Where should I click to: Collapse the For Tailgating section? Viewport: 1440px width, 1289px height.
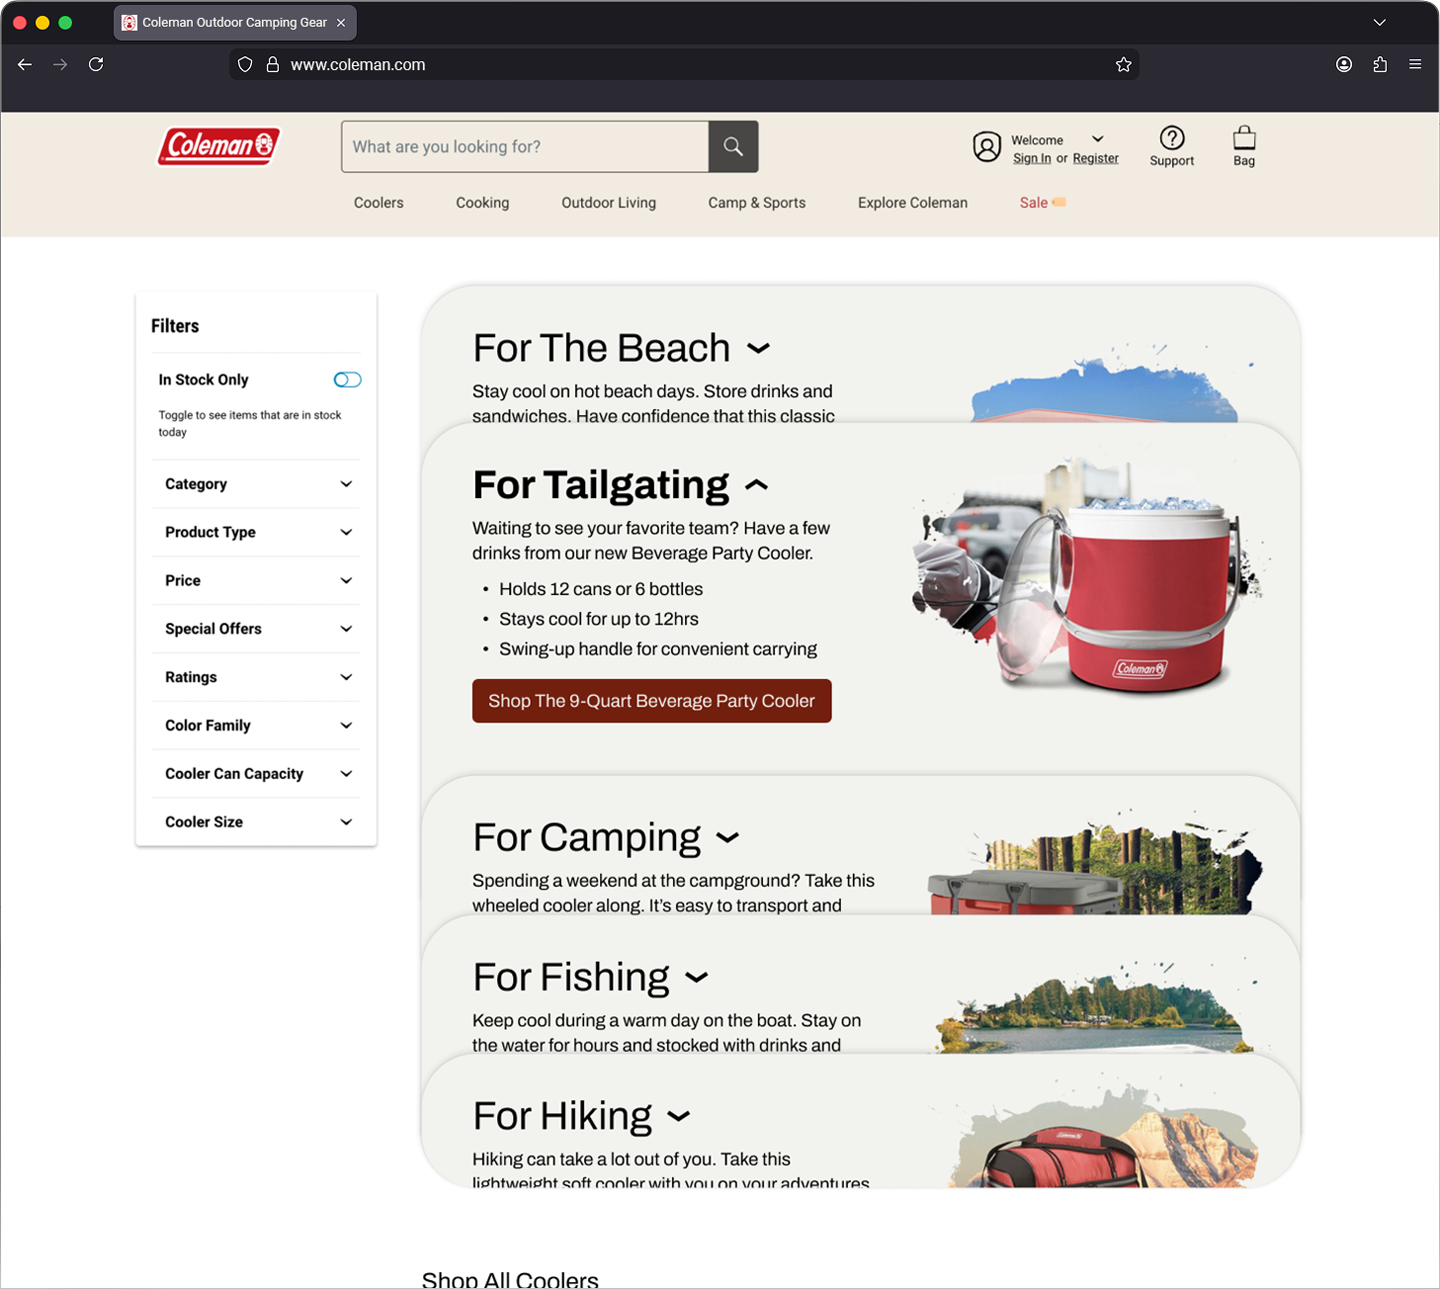coord(757,485)
